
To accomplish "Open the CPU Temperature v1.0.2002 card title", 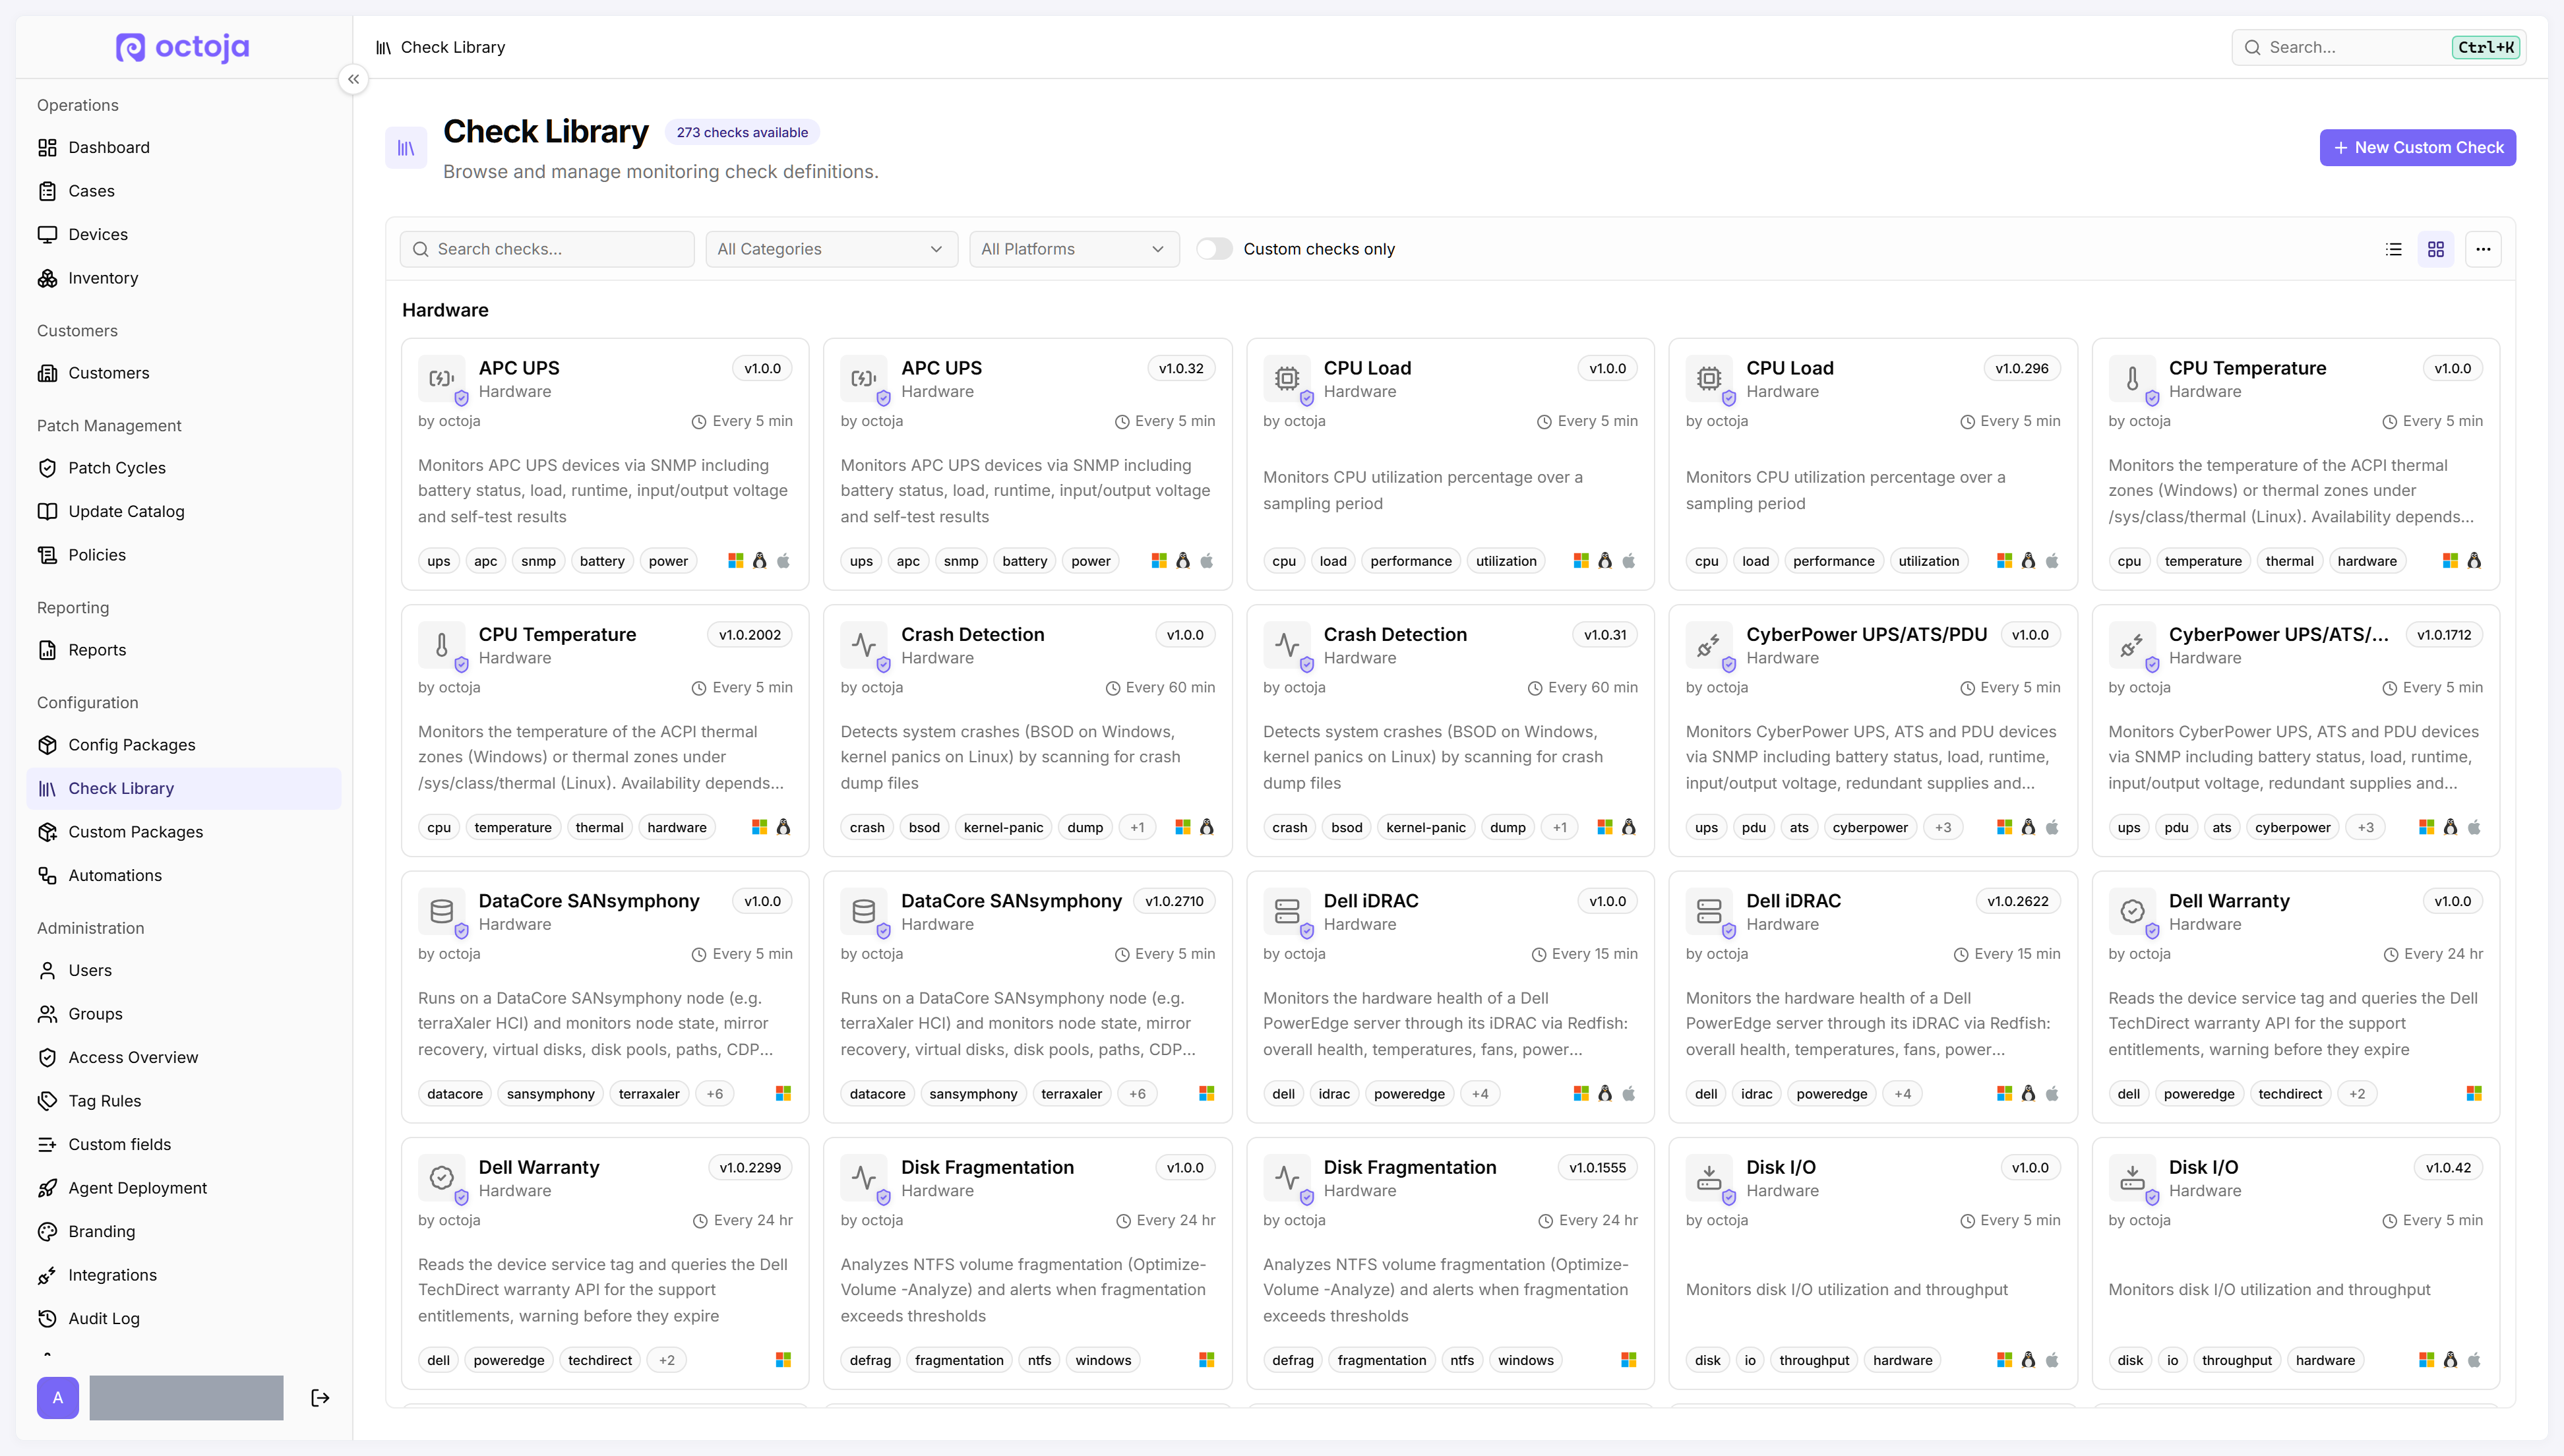I will click(557, 635).
